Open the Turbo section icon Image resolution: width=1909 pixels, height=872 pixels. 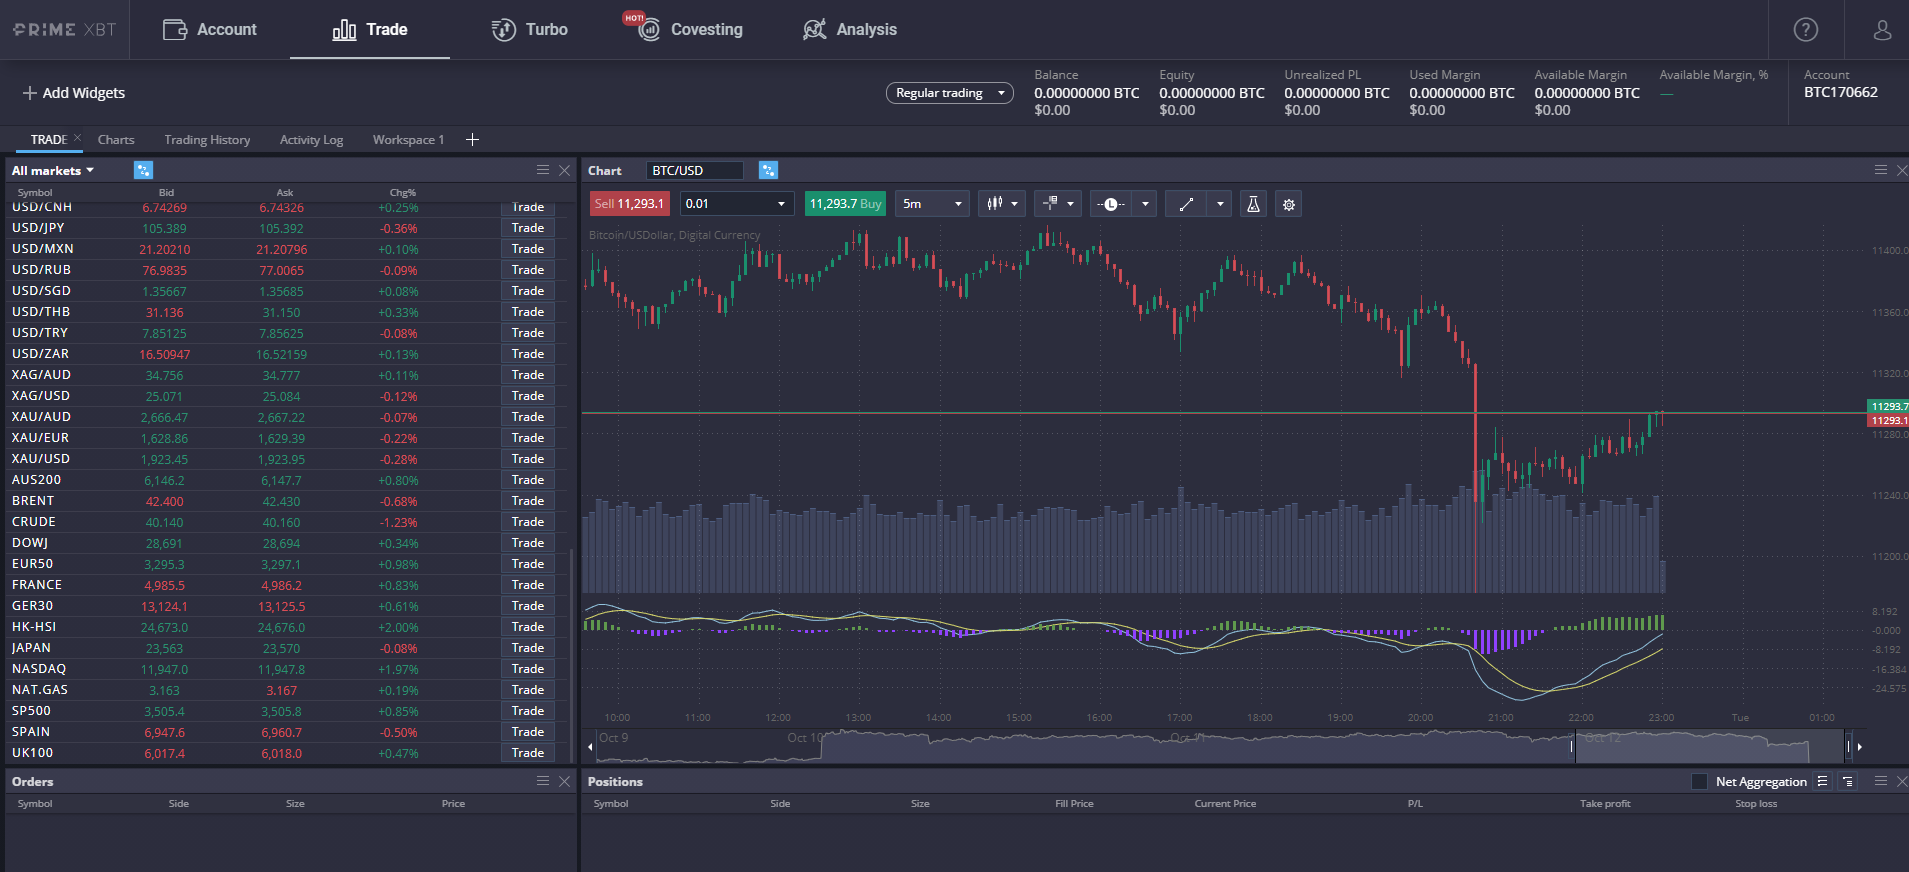[504, 30]
